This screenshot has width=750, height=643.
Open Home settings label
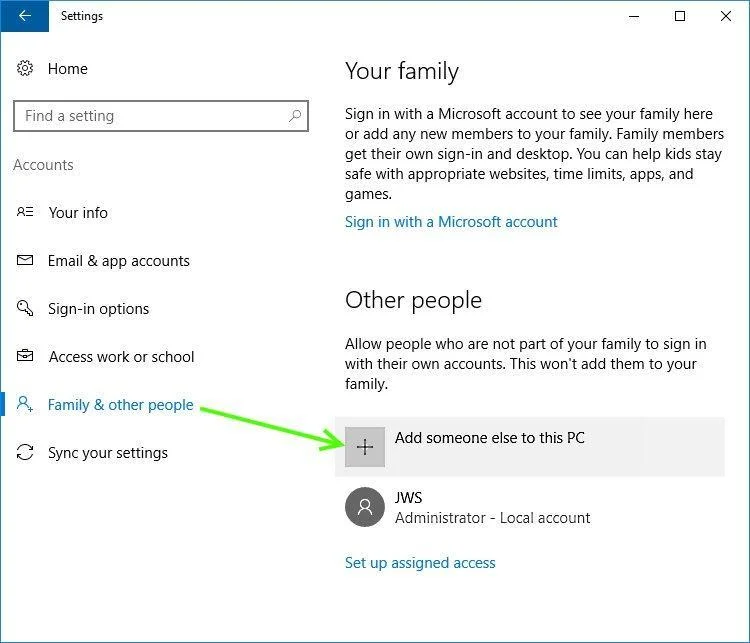pyautogui.click(x=67, y=69)
